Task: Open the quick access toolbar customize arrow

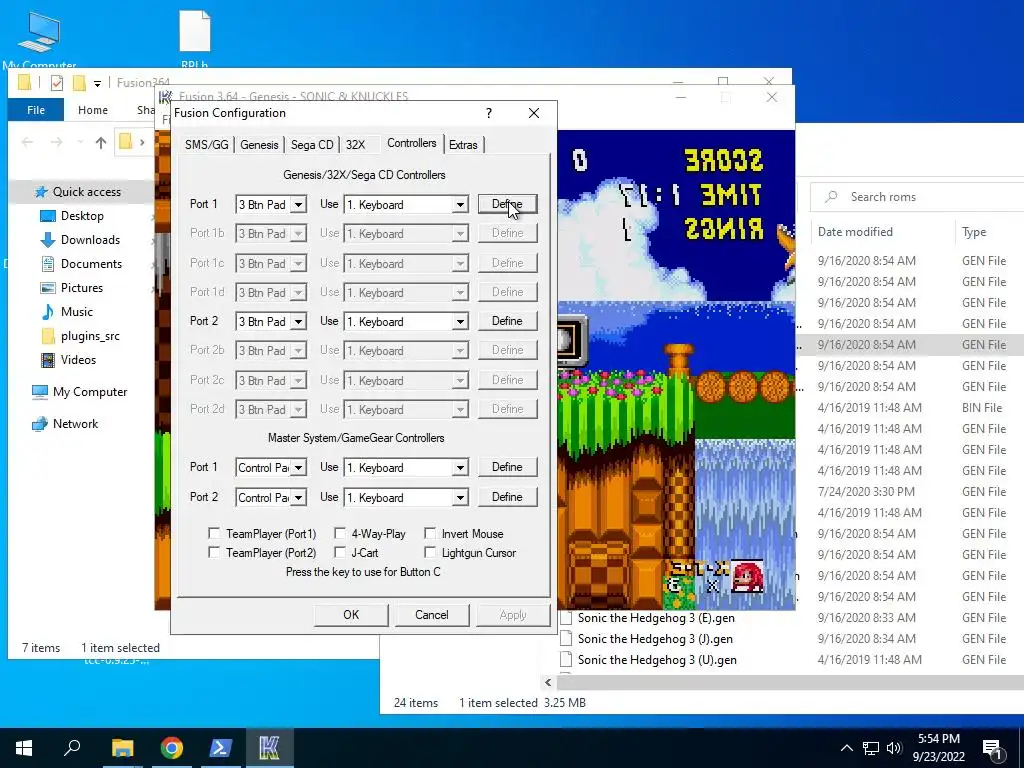Action: click(x=97, y=84)
